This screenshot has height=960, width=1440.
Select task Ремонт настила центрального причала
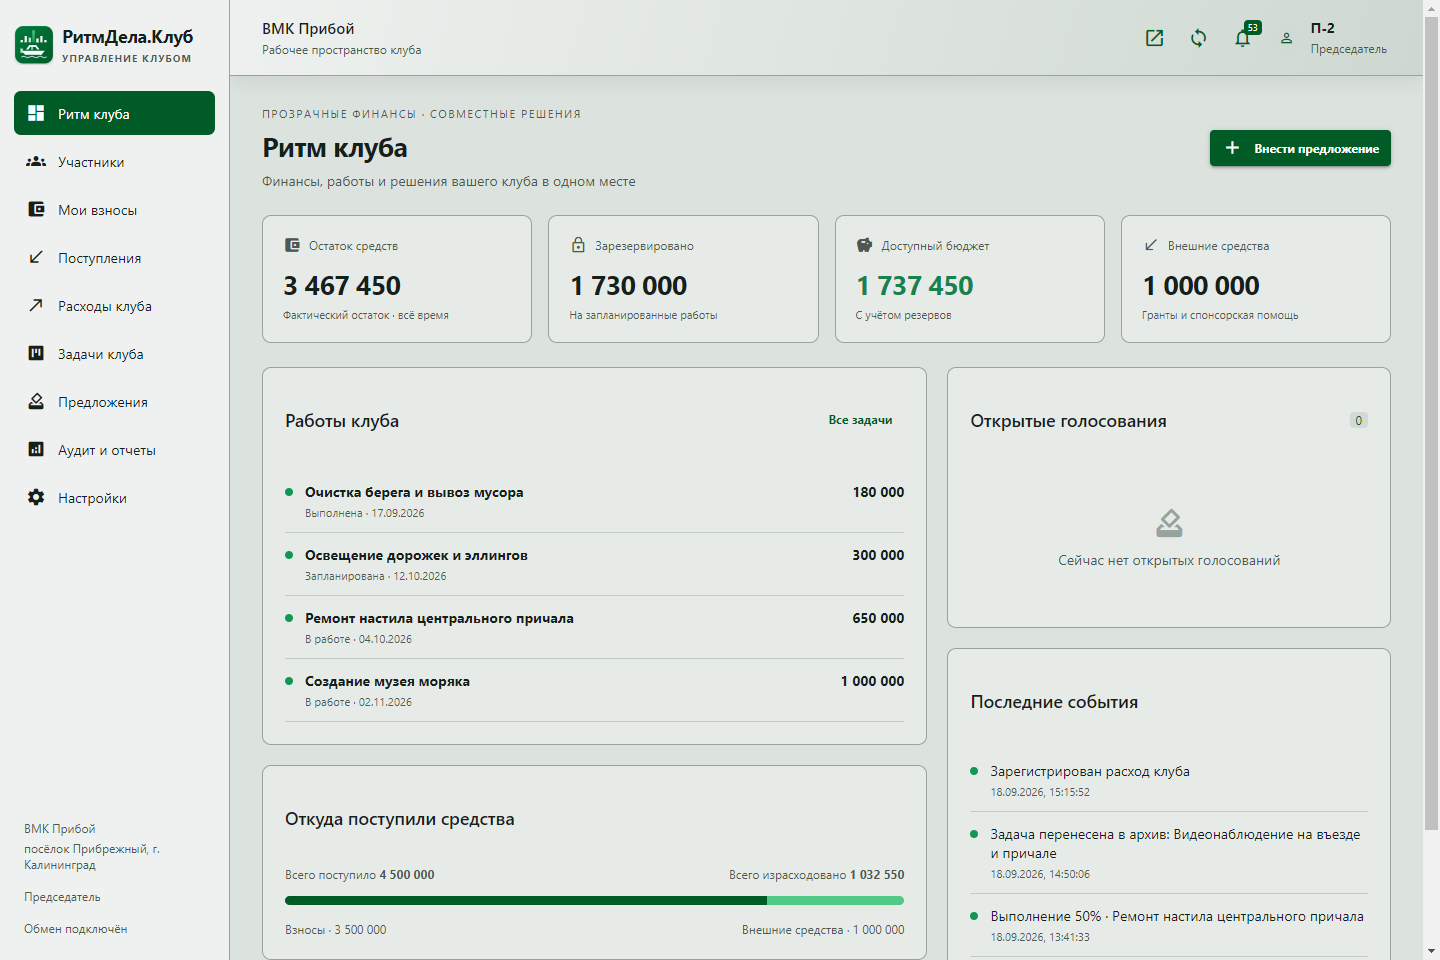click(x=594, y=627)
